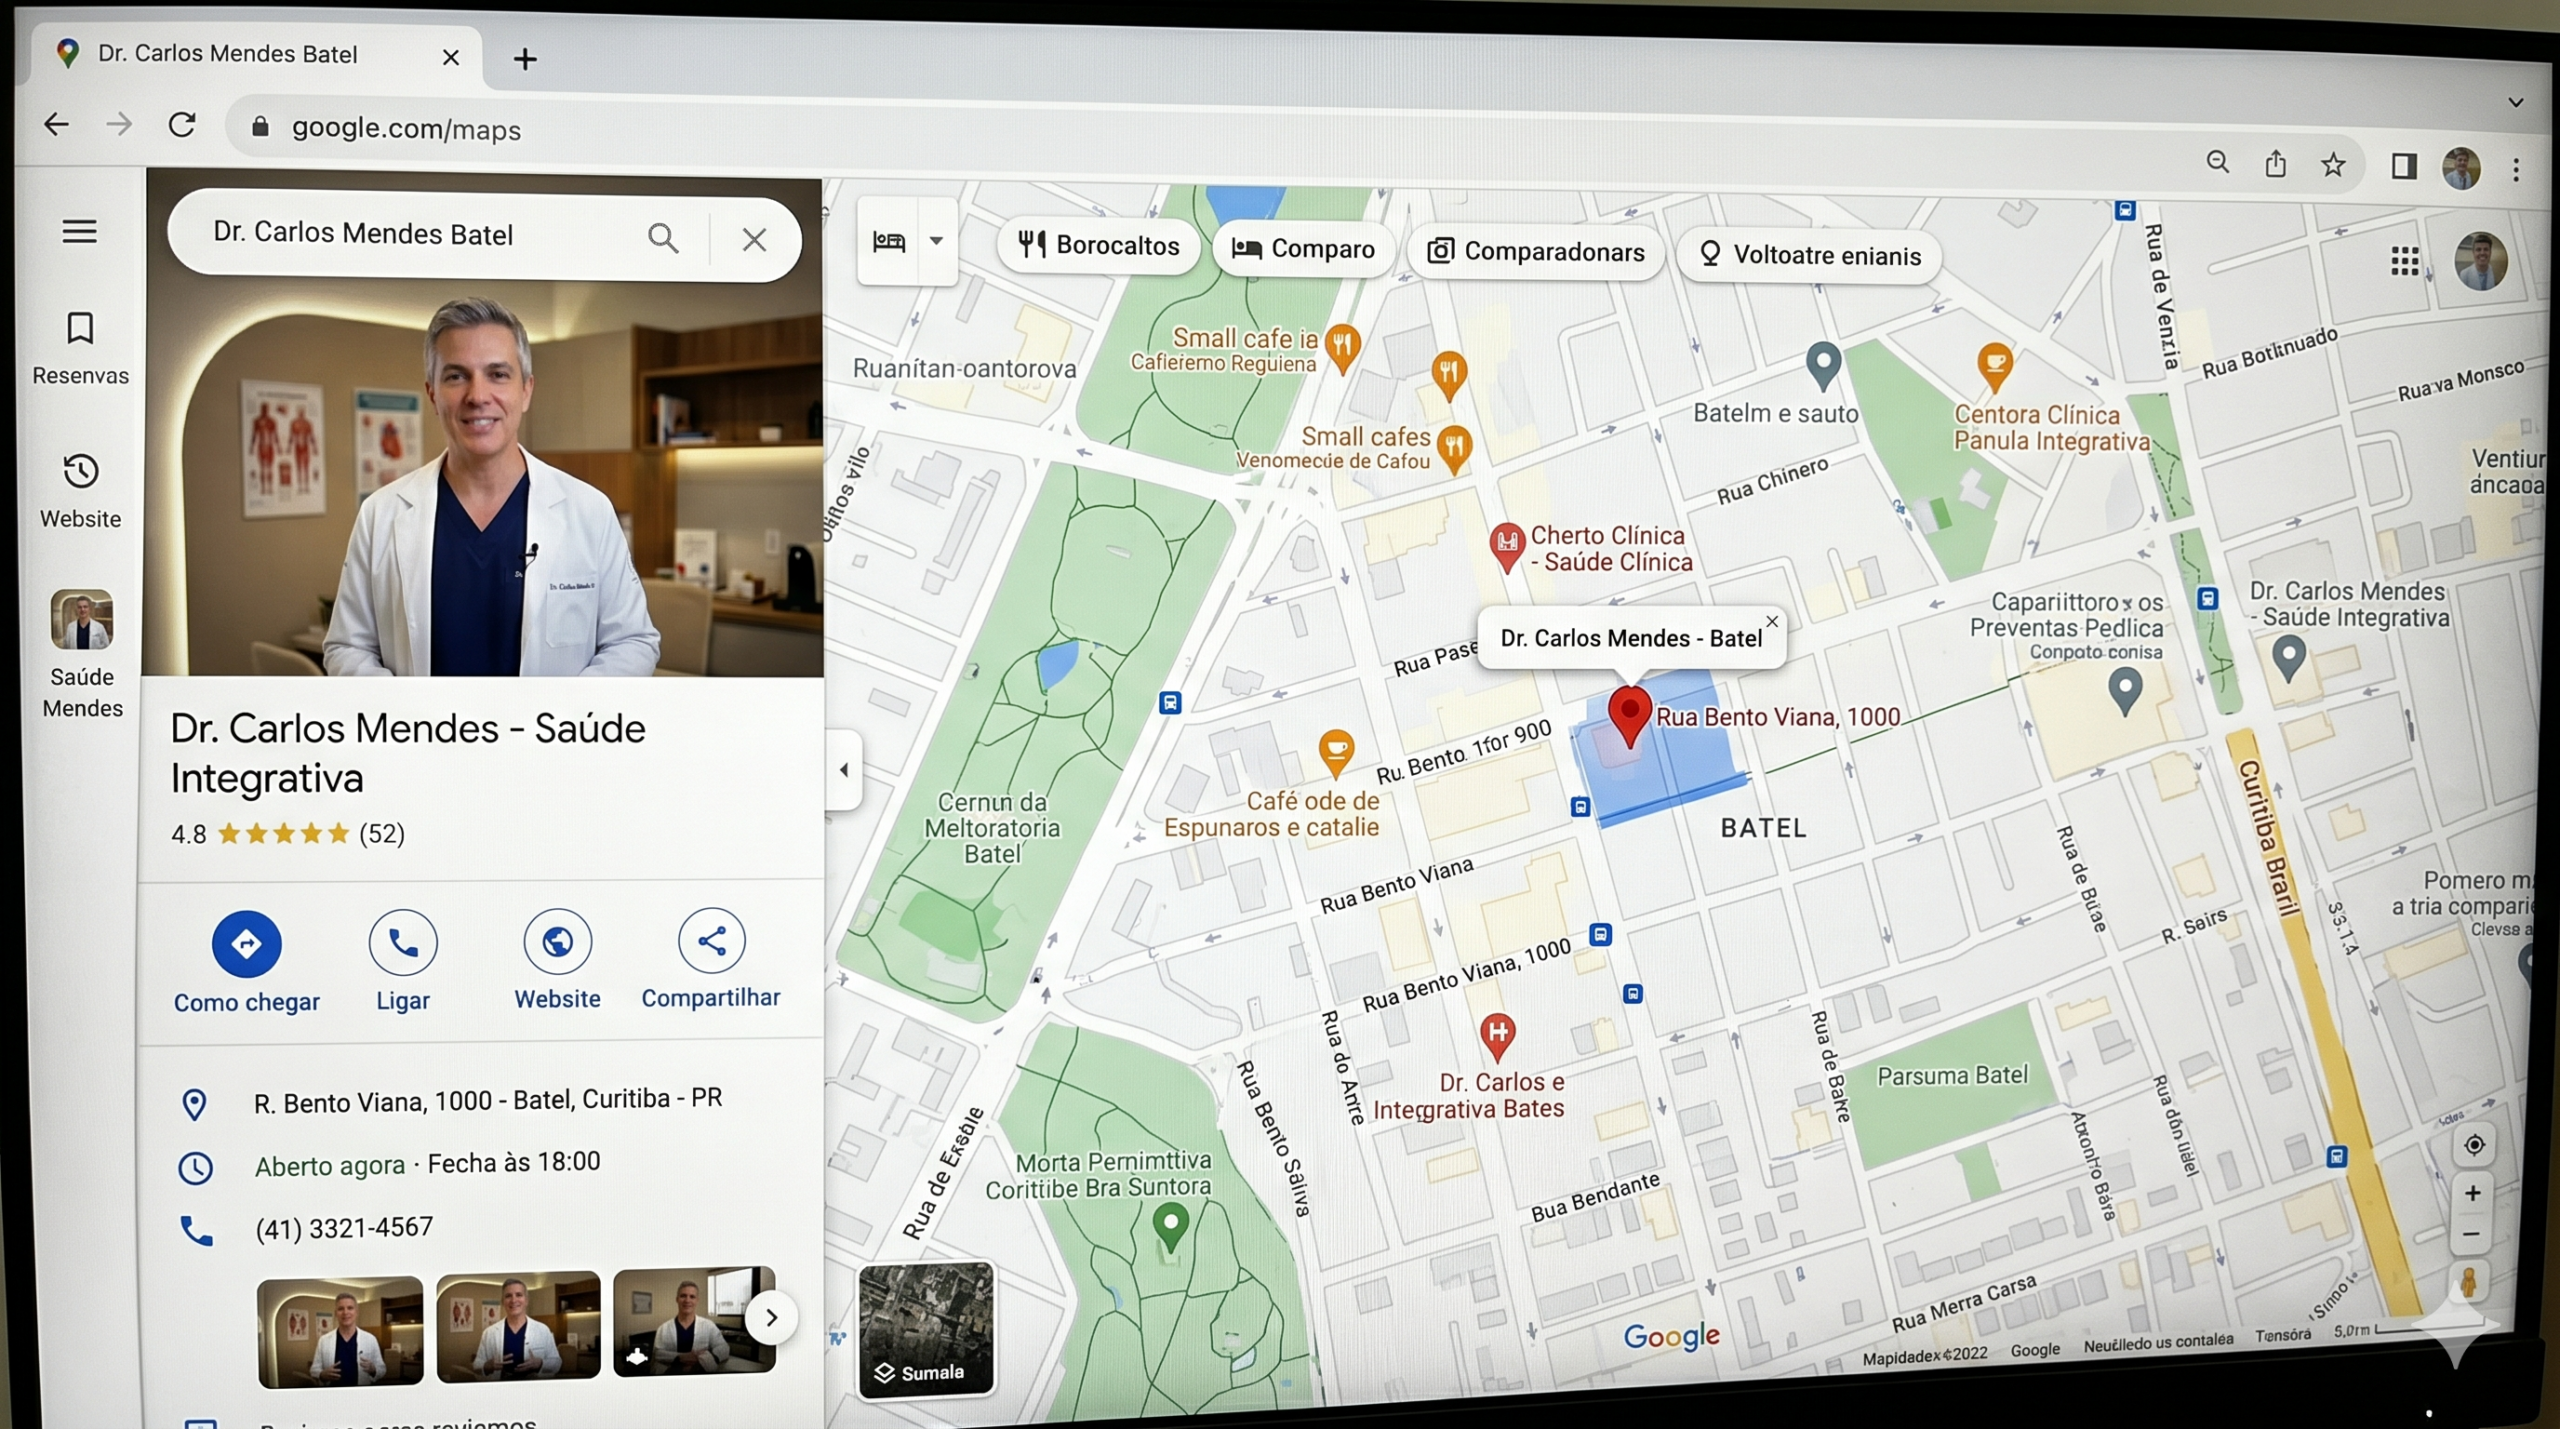
Task: Open the large doctor cover photo
Action: tap(484, 480)
